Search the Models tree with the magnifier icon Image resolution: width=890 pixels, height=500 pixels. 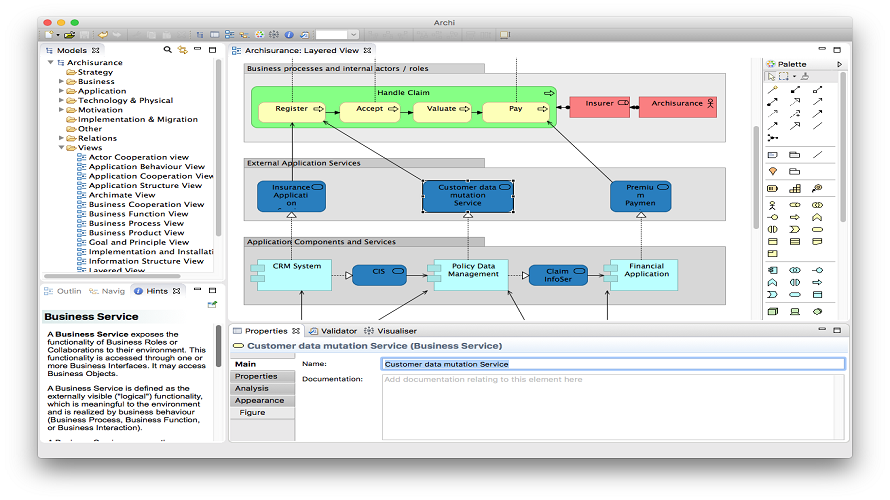pyautogui.click(x=167, y=50)
